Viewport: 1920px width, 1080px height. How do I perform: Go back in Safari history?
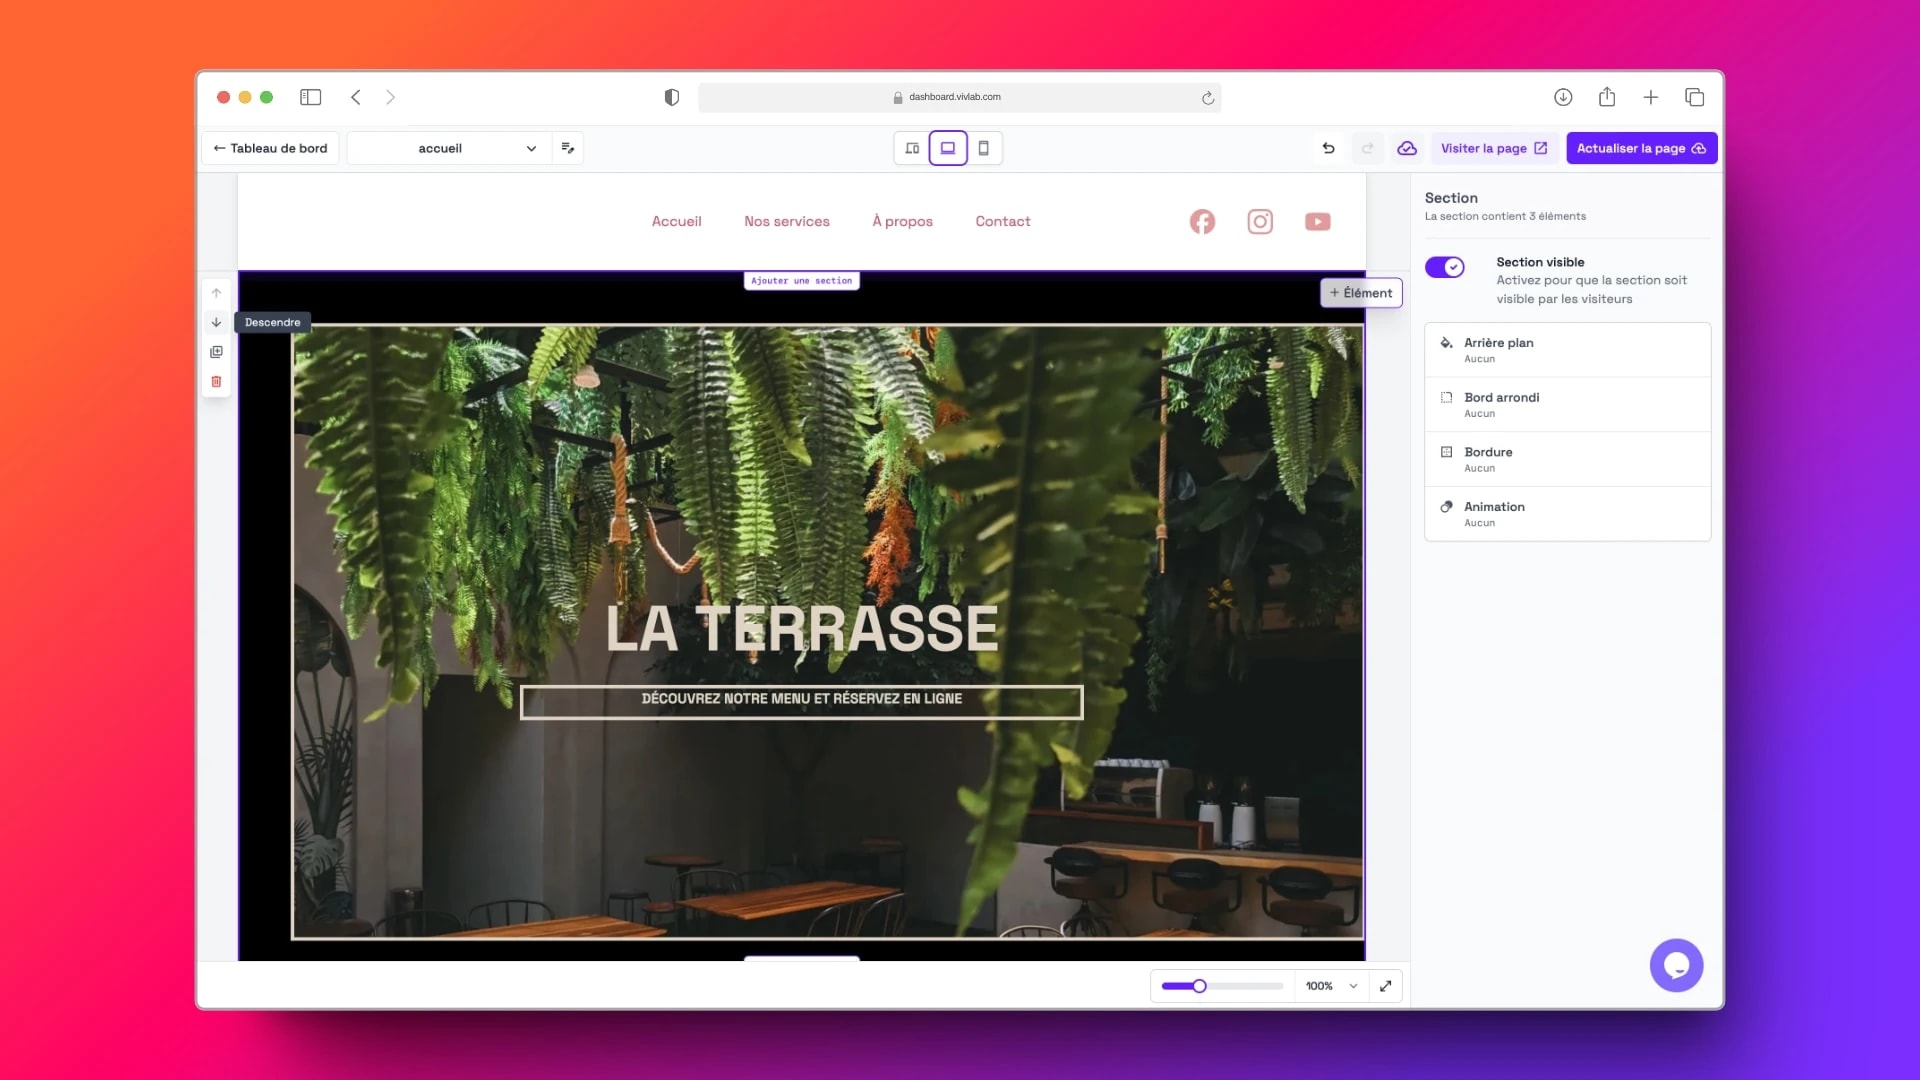click(x=356, y=97)
